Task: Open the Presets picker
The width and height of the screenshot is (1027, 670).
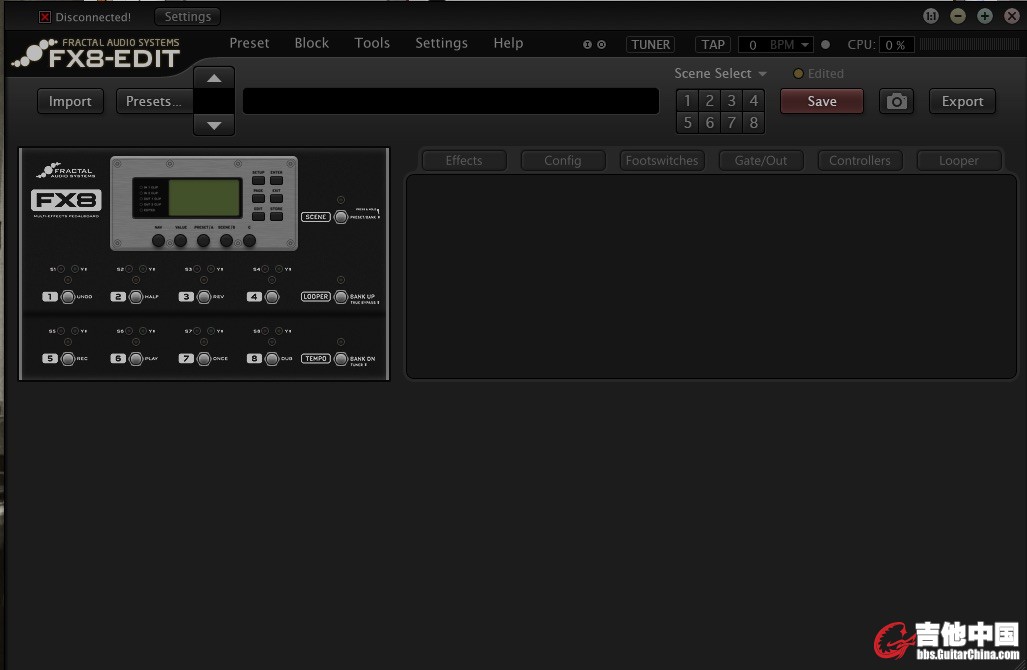Action: point(154,102)
